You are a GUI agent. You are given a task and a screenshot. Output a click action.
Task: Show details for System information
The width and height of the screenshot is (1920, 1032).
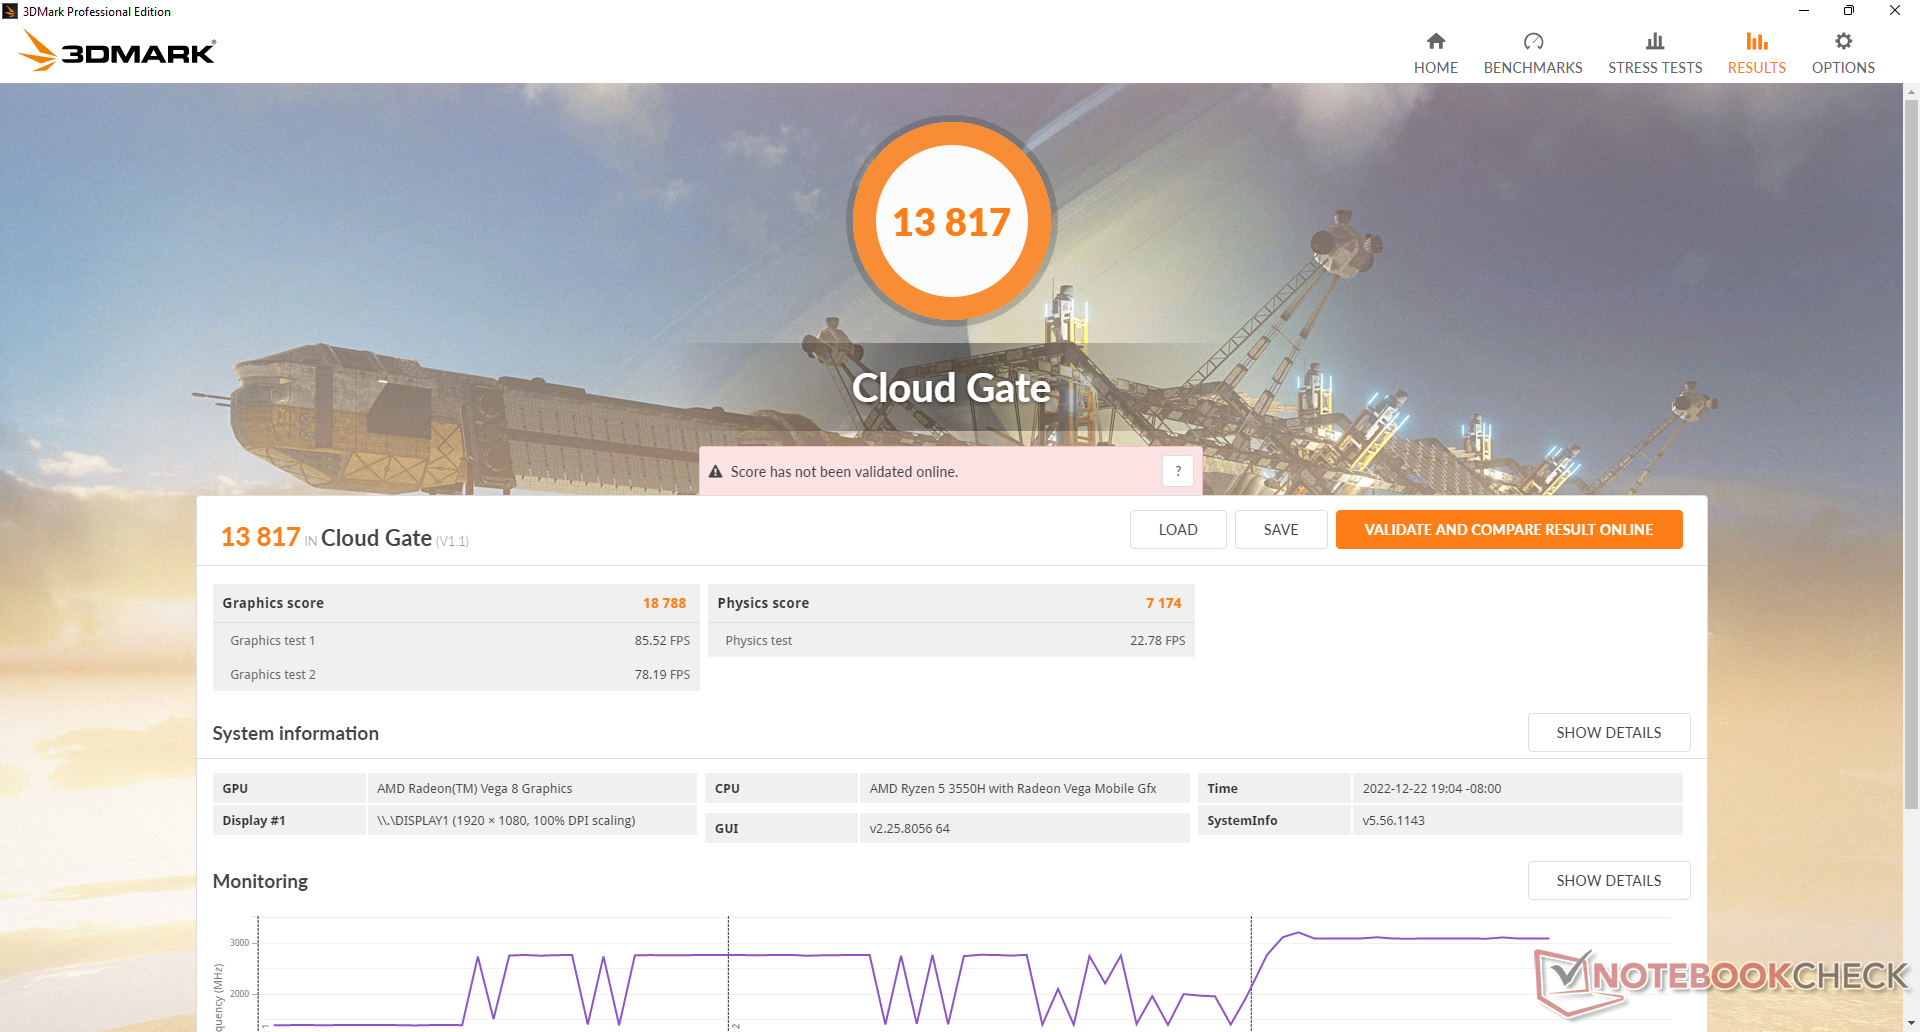point(1608,733)
